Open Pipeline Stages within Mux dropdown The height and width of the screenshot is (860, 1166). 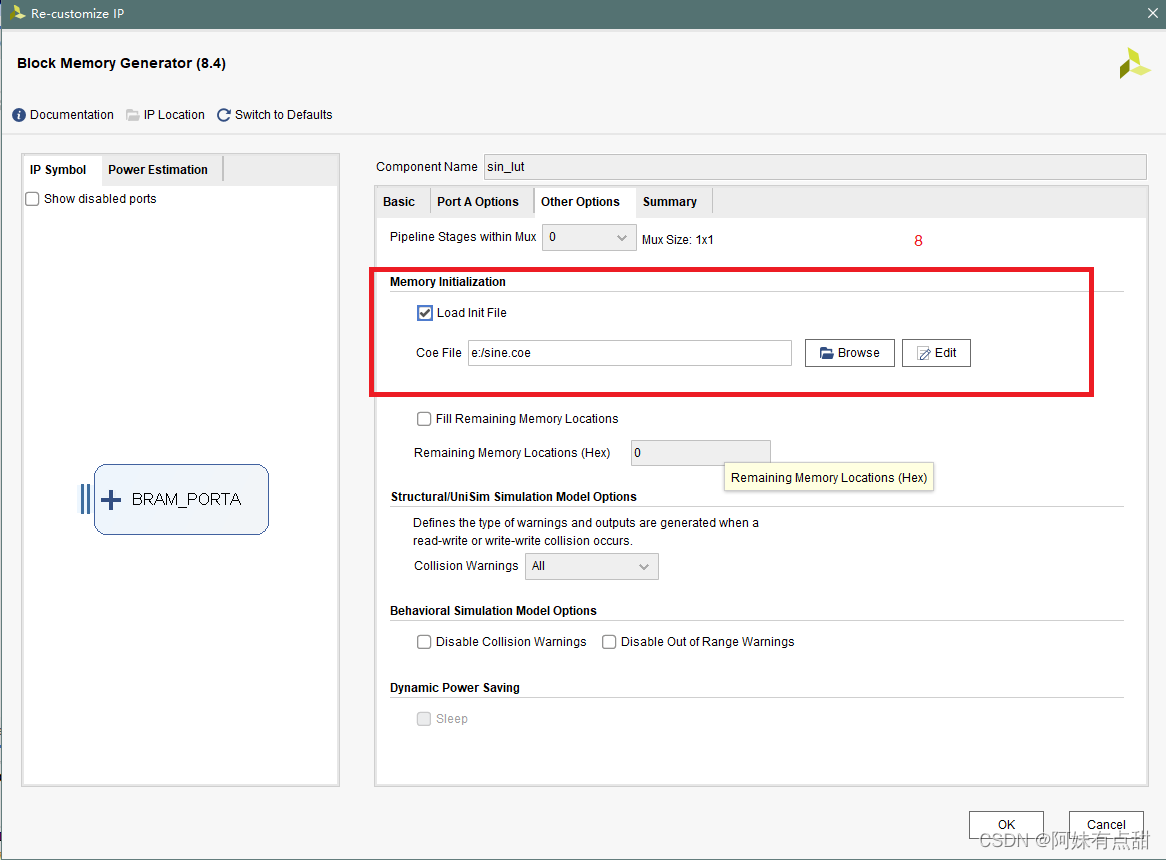[589, 237]
